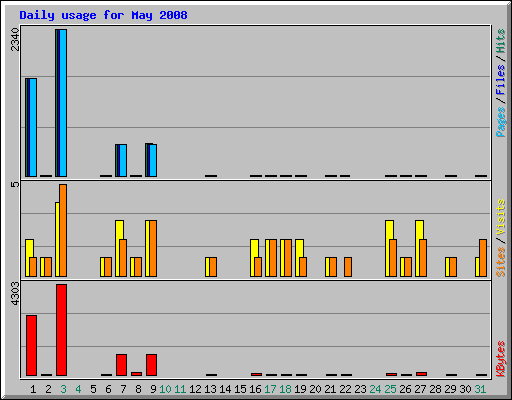Click the cyan Pages bar for day 7
Image resolution: width=512 pixels, height=400 pixels.
[123, 160]
